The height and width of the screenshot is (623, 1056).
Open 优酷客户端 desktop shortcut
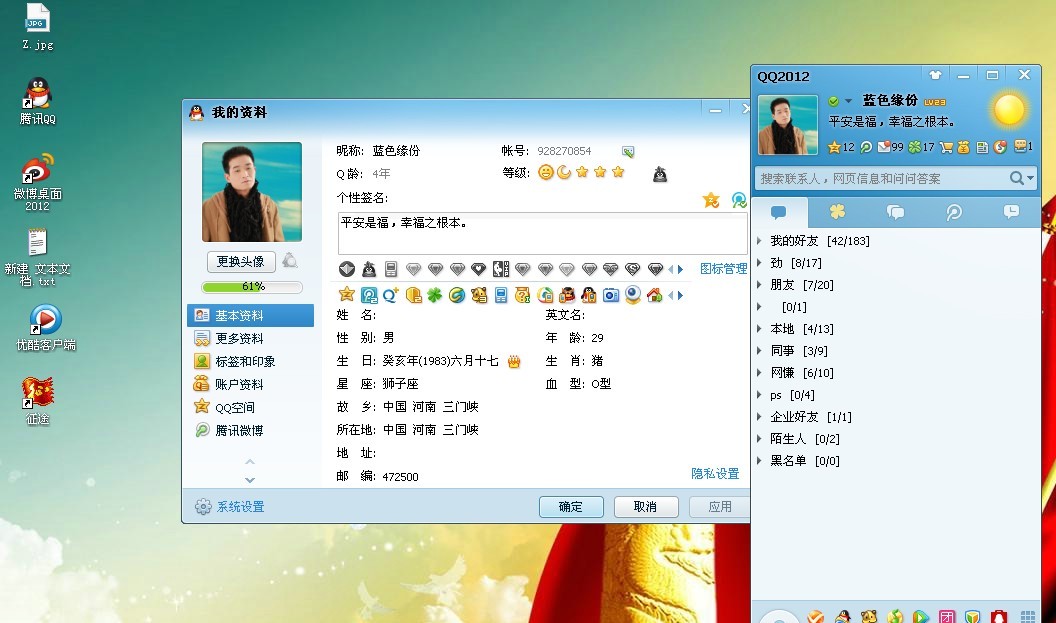pyautogui.click(x=45, y=328)
